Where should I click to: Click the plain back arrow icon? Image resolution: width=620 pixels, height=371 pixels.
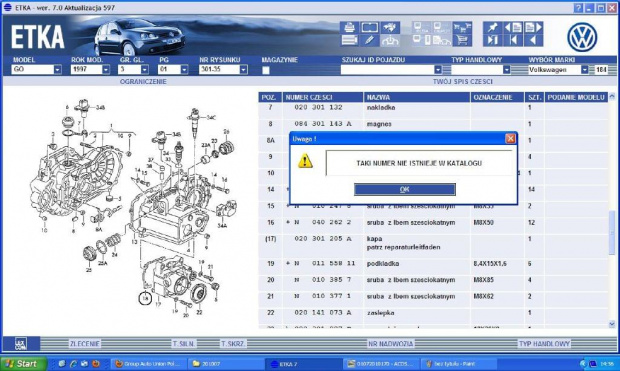(x=533, y=40)
